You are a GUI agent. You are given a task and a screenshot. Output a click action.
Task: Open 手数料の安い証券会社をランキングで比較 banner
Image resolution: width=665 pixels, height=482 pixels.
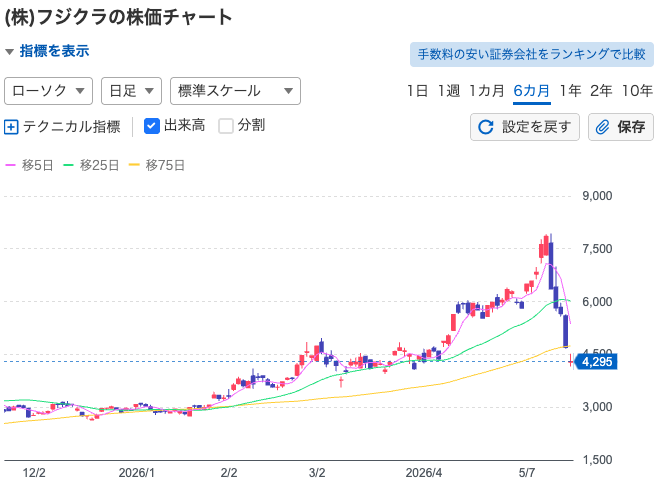click(531, 54)
